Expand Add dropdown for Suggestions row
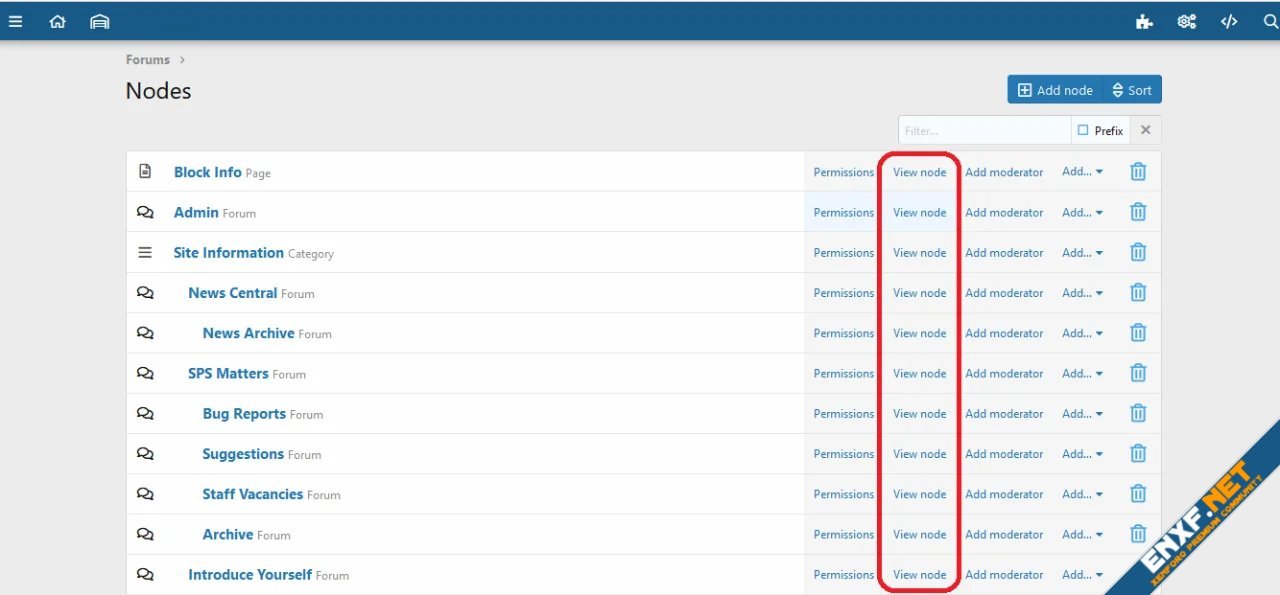The width and height of the screenshot is (1280, 595). pyautogui.click(x=1082, y=454)
